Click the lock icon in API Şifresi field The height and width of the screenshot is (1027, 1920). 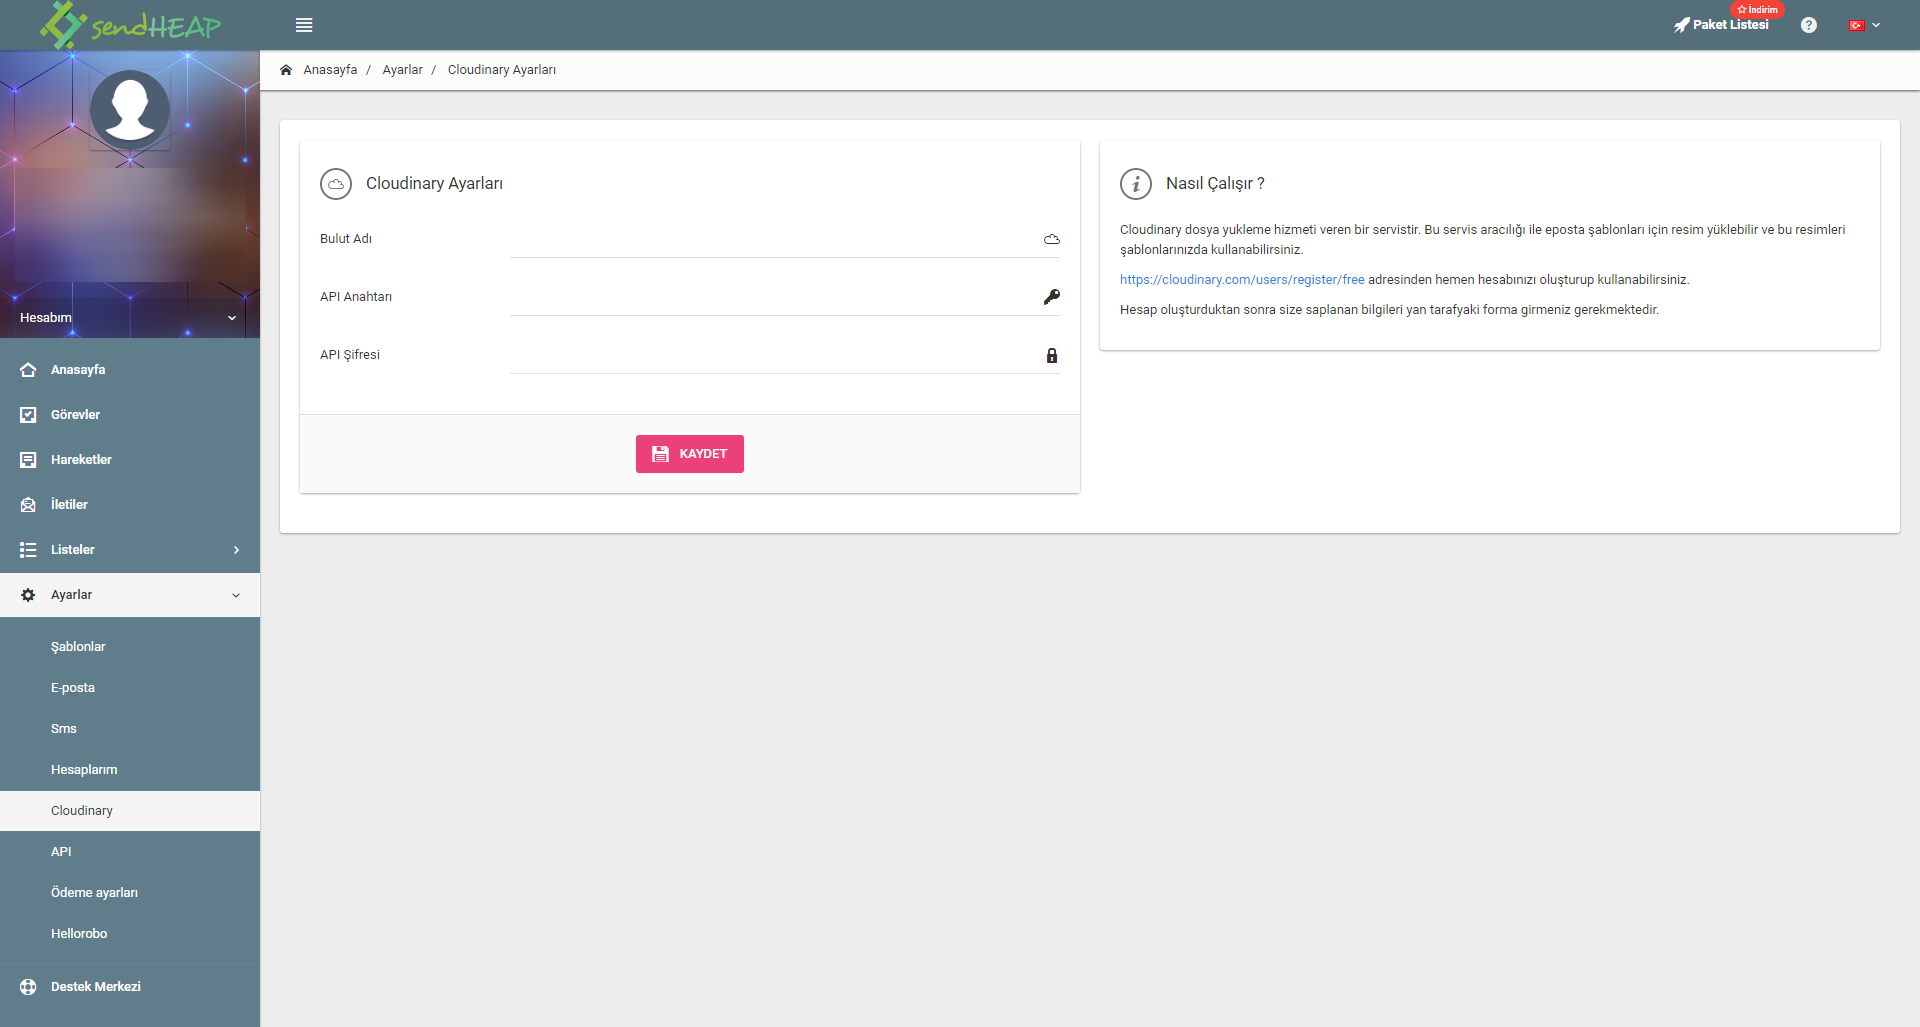tap(1052, 356)
